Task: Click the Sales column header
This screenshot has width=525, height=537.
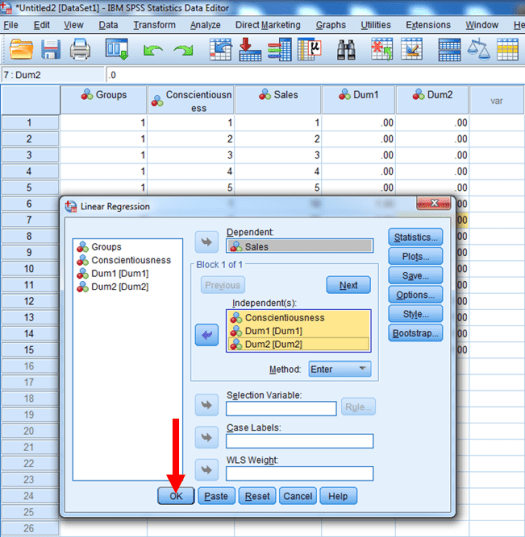Action: (x=278, y=100)
